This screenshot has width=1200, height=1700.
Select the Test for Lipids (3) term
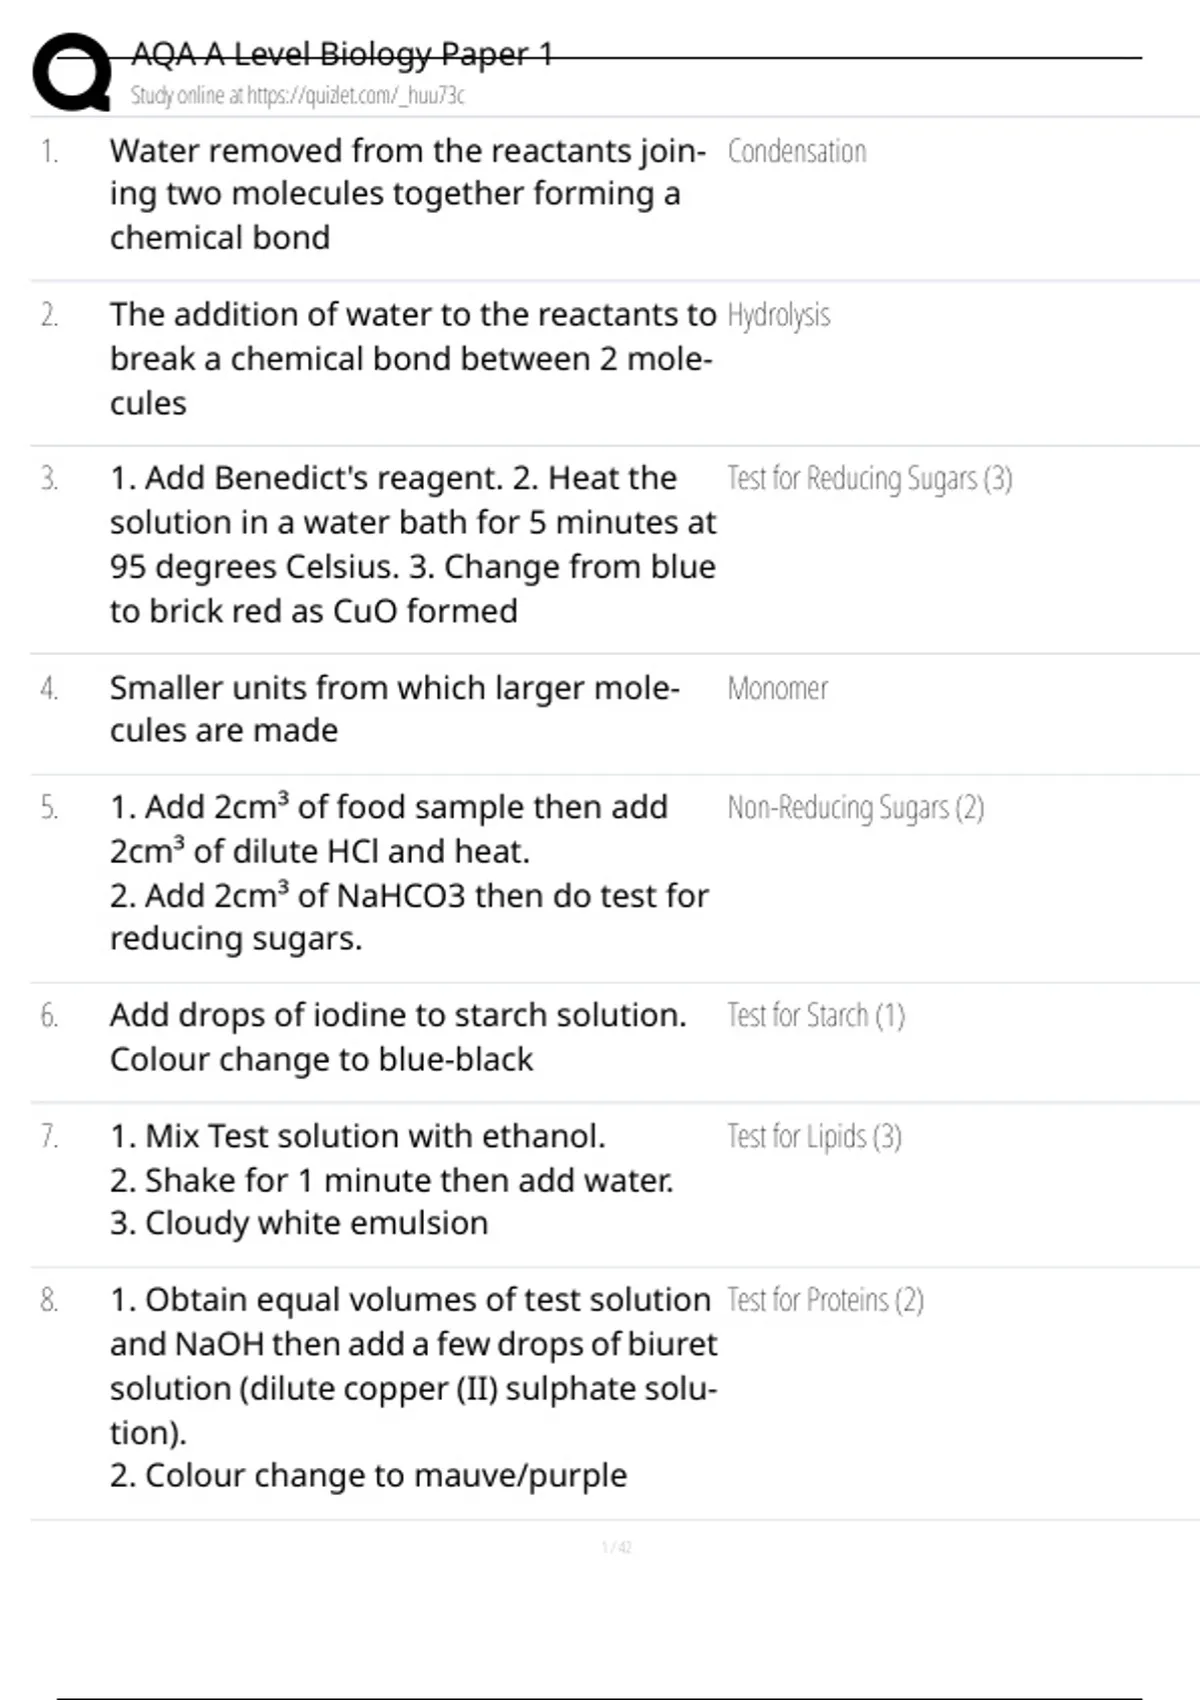point(813,1136)
